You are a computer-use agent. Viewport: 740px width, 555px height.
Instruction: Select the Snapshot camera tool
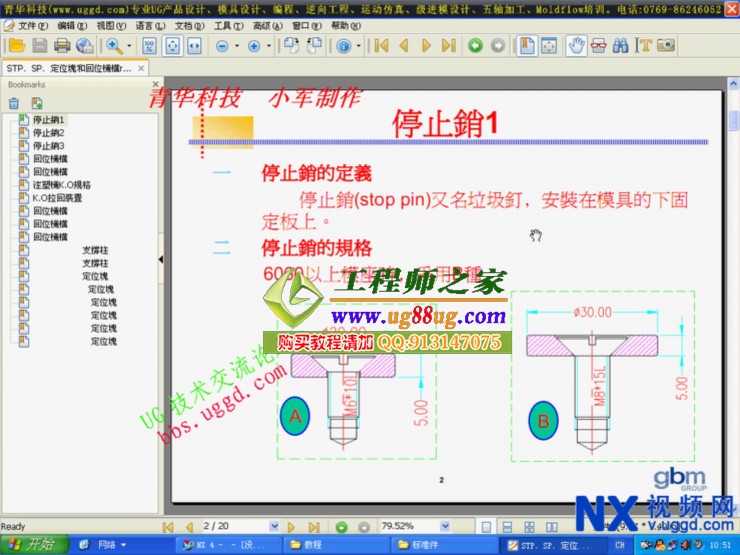click(x=666, y=46)
